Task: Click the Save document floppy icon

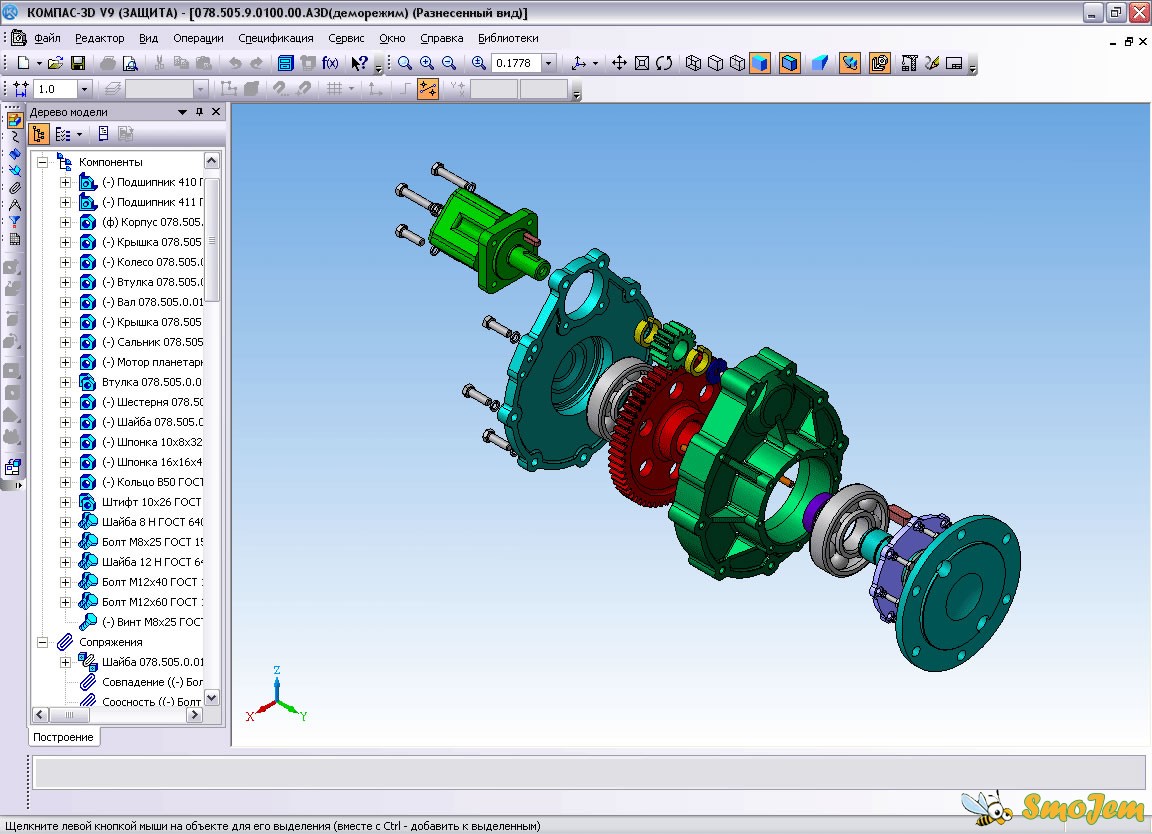Action: pos(77,63)
